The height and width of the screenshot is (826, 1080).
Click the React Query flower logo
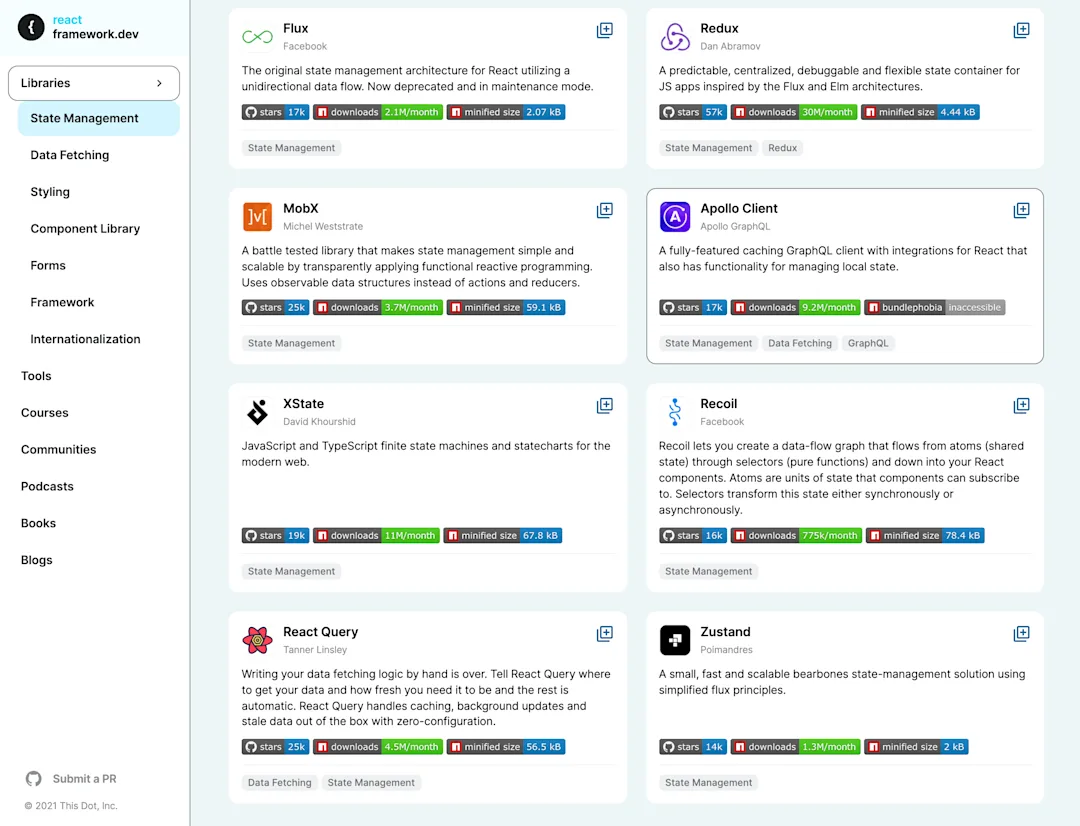pyautogui.click(x=257, y=640)
